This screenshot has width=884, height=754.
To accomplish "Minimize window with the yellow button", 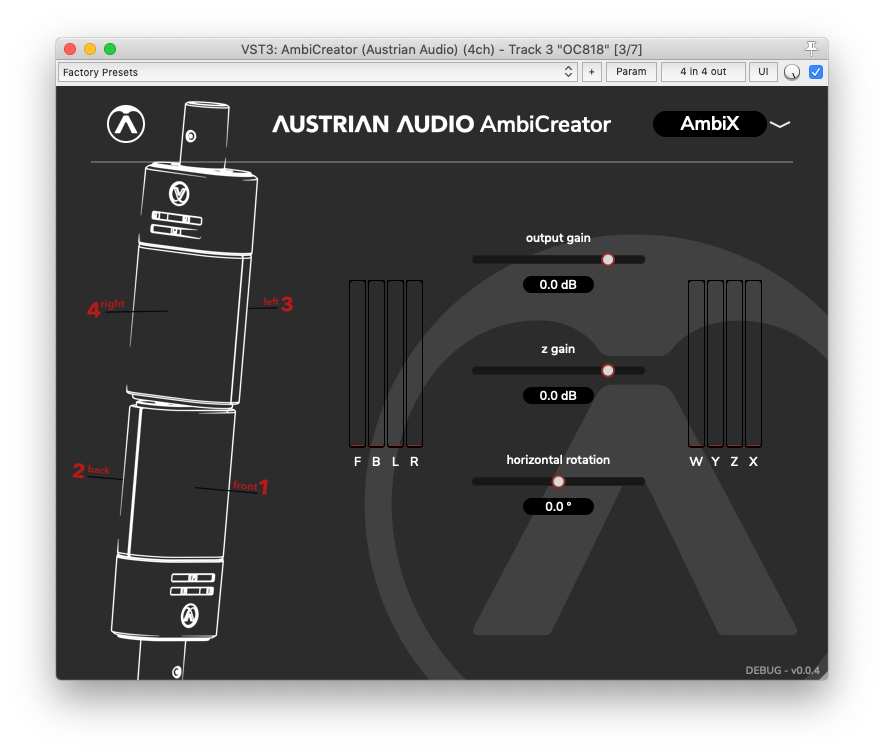I will (x=90, y=49).
